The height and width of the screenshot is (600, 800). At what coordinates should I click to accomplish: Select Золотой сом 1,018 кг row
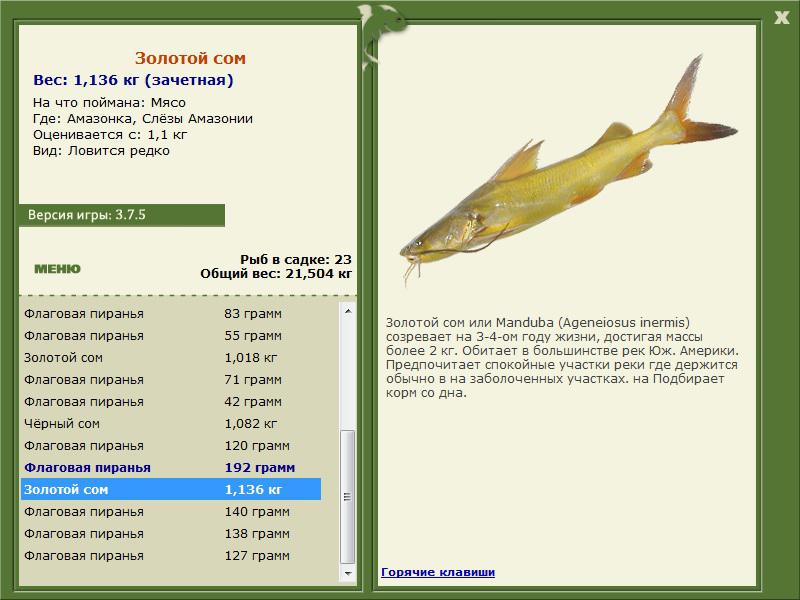[x=170, y=357]
